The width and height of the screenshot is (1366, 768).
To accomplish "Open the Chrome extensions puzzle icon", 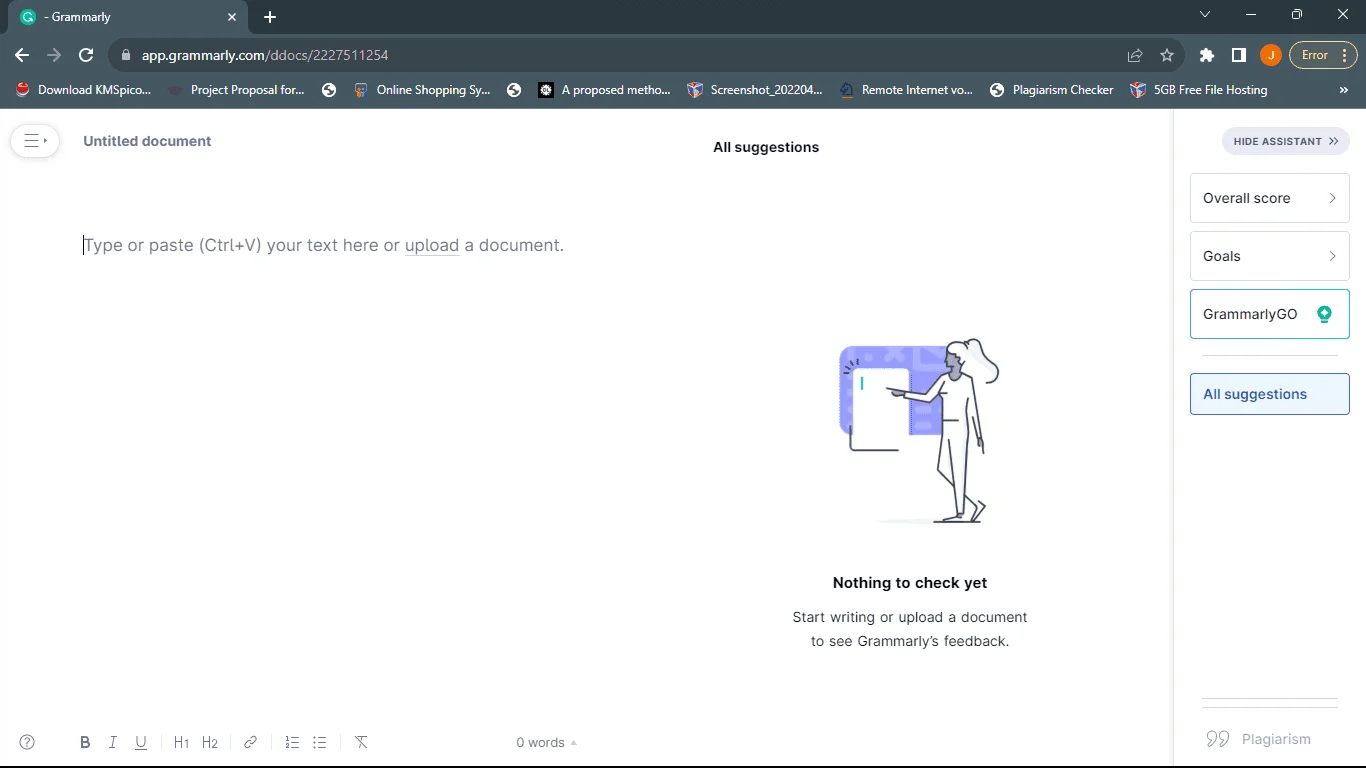I will pos(1207,55).
